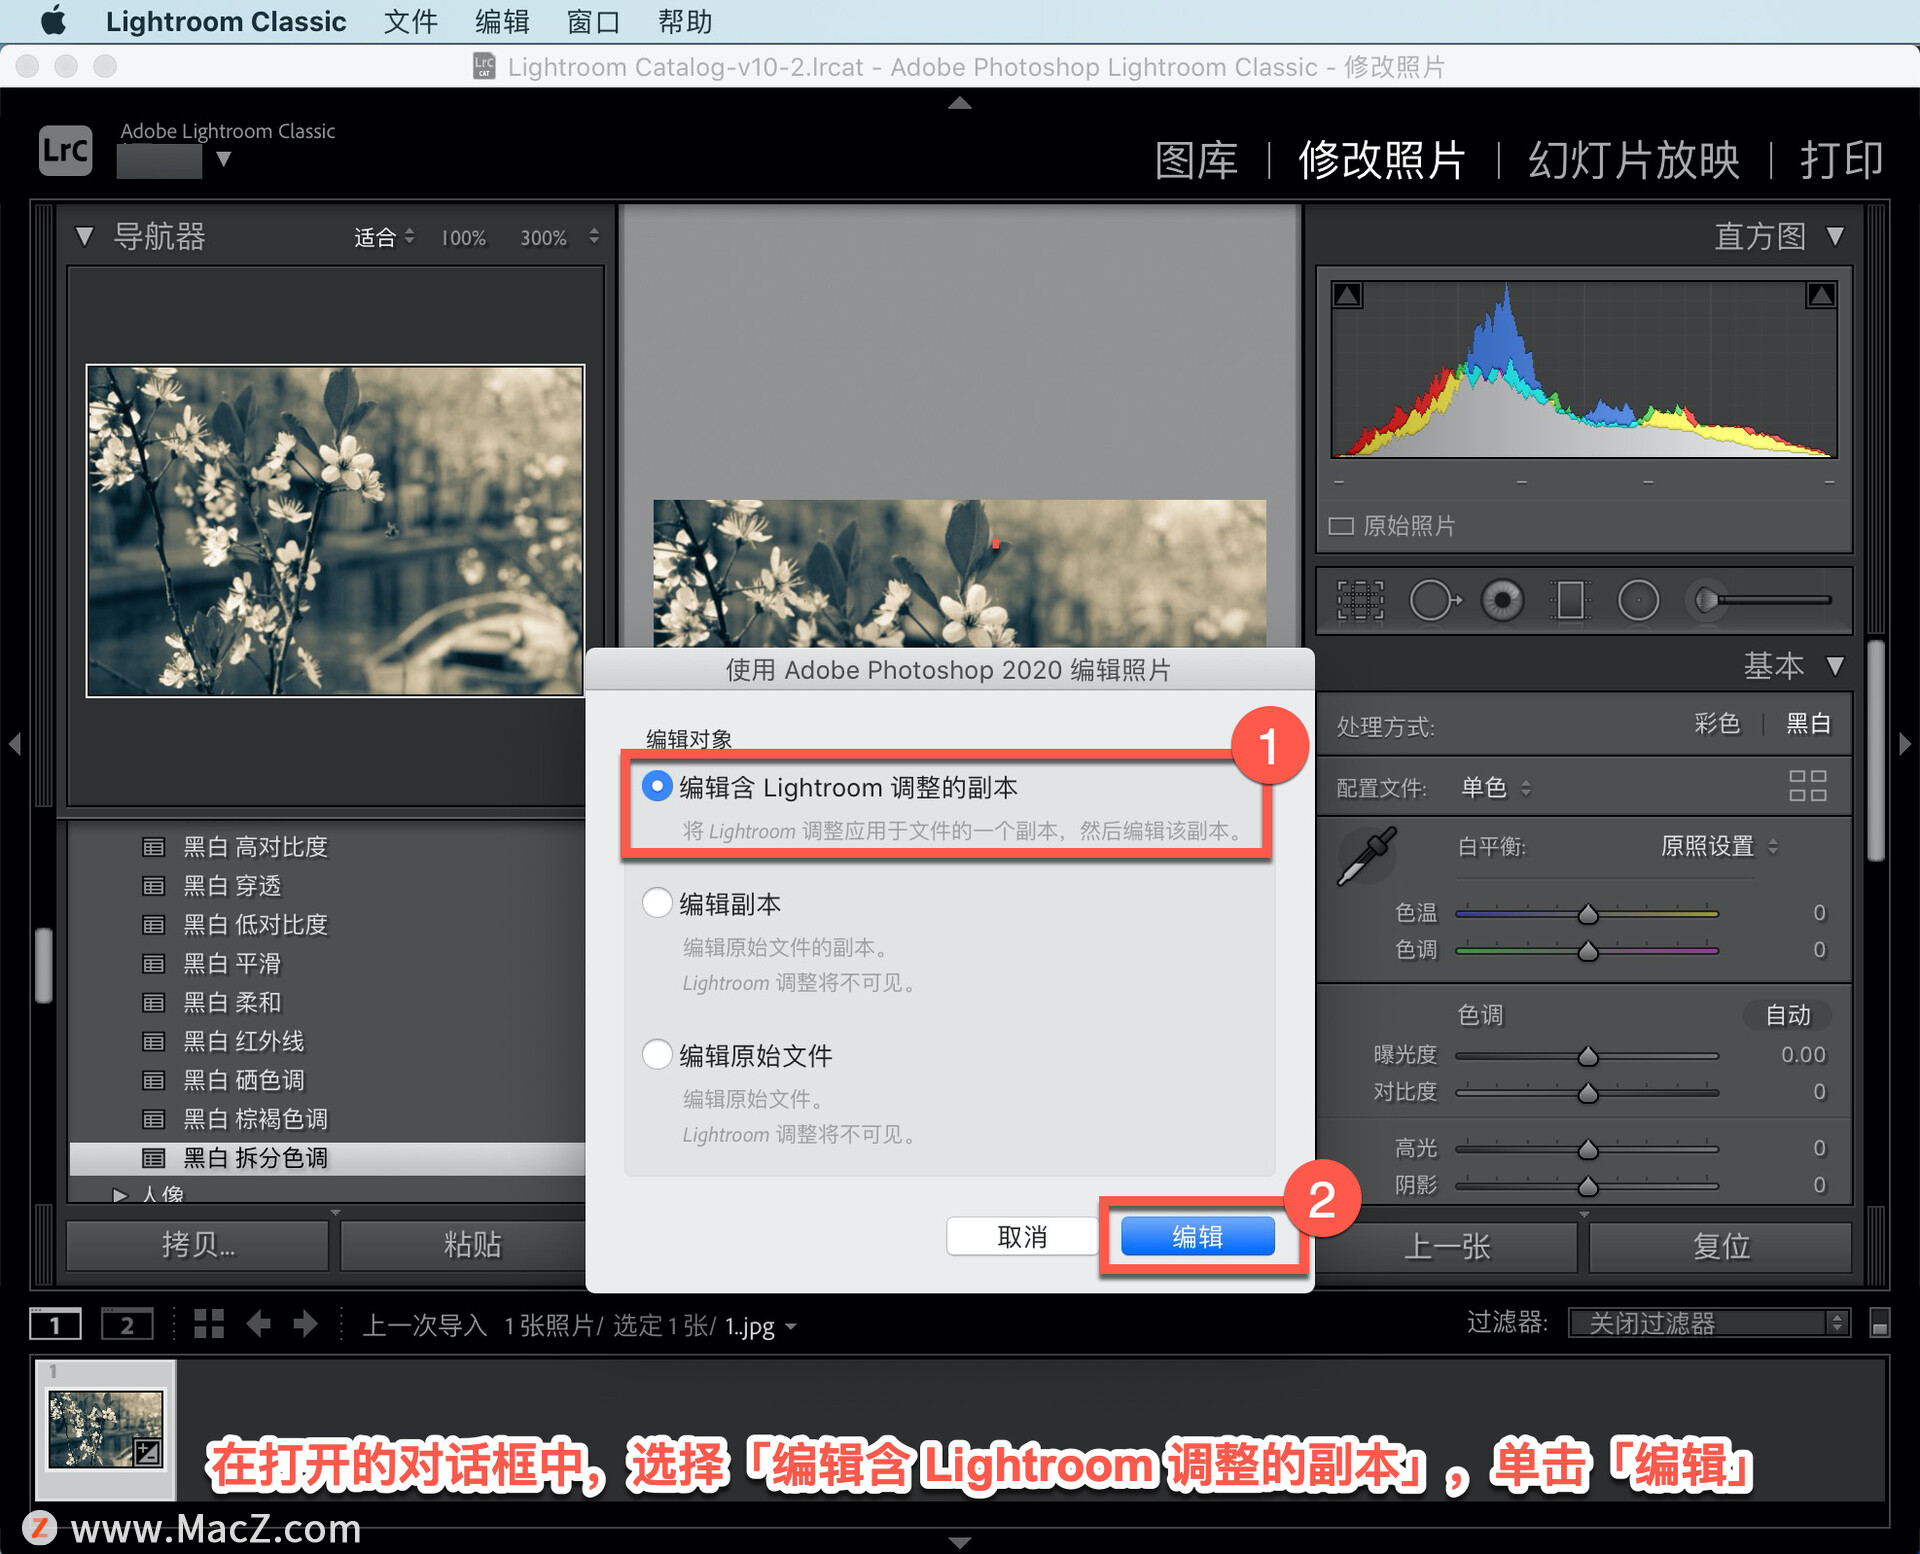Toggle the 原始照片 checkbox
This screenshot has height=1554, width=1920.
click(1341, 526)
